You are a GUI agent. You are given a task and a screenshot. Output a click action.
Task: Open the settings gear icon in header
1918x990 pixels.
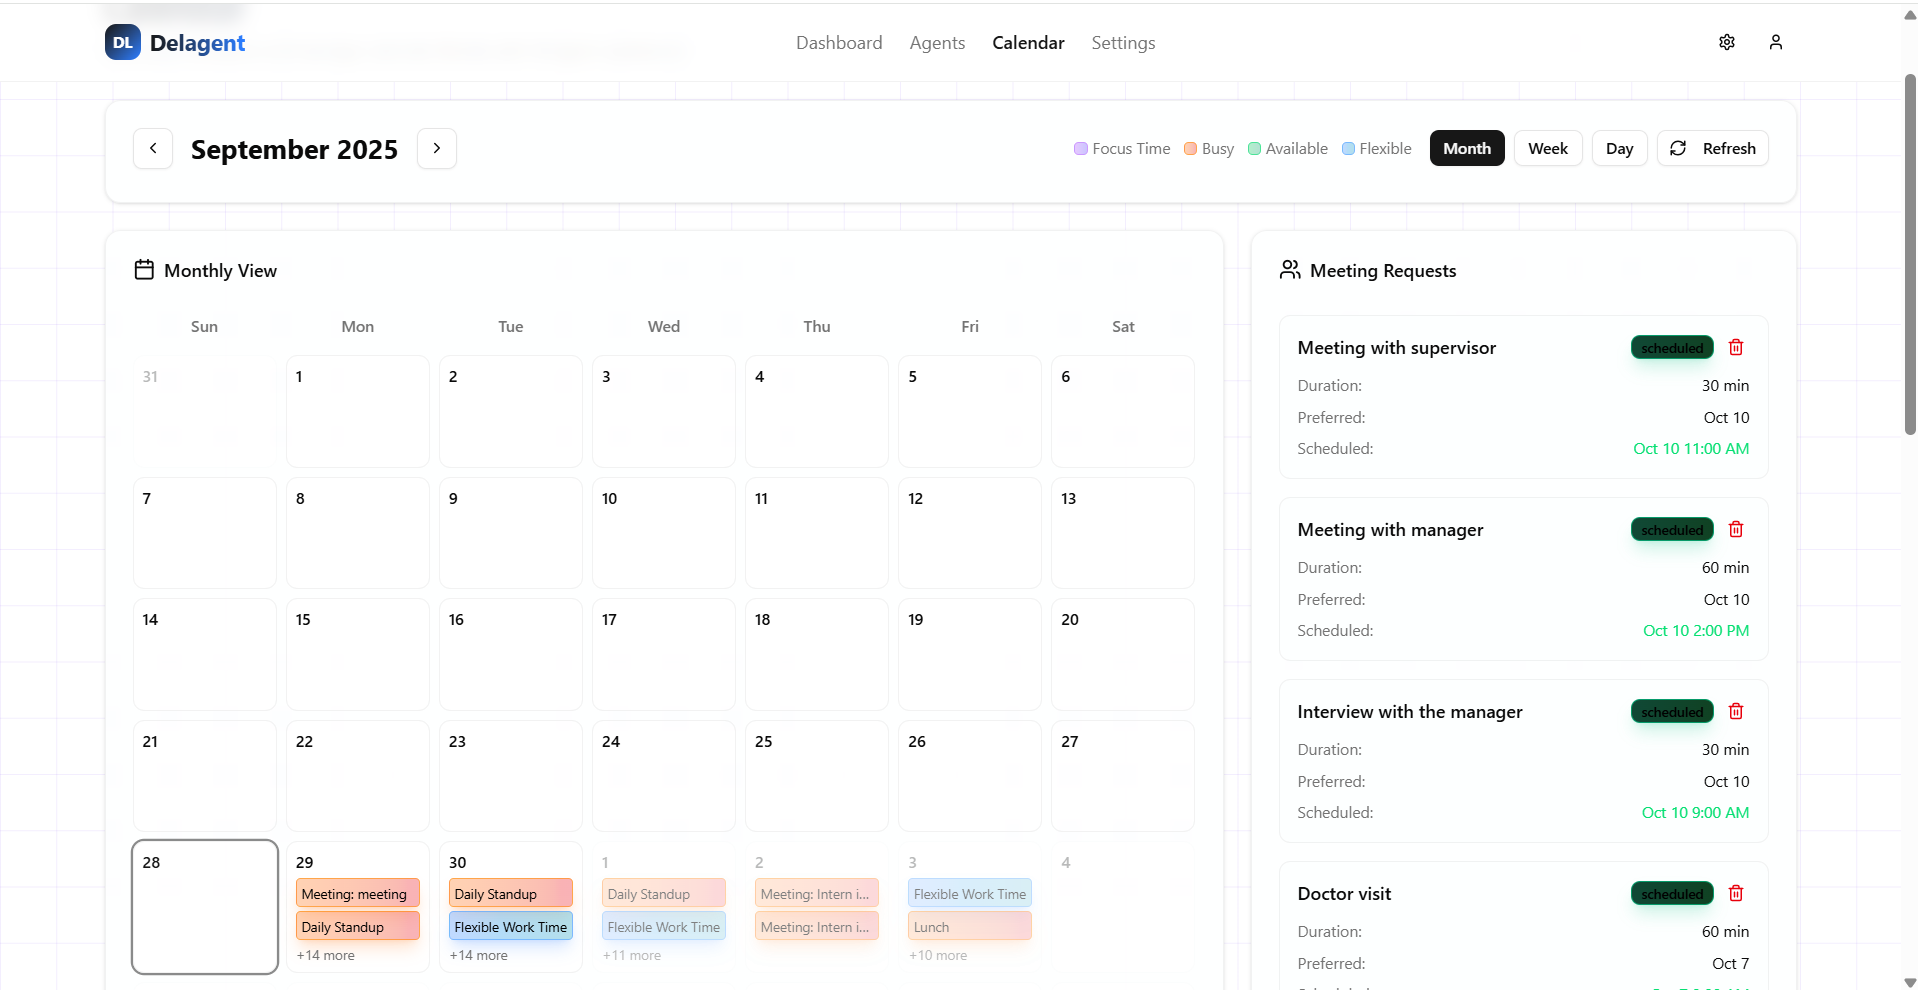click(1727, 42)
